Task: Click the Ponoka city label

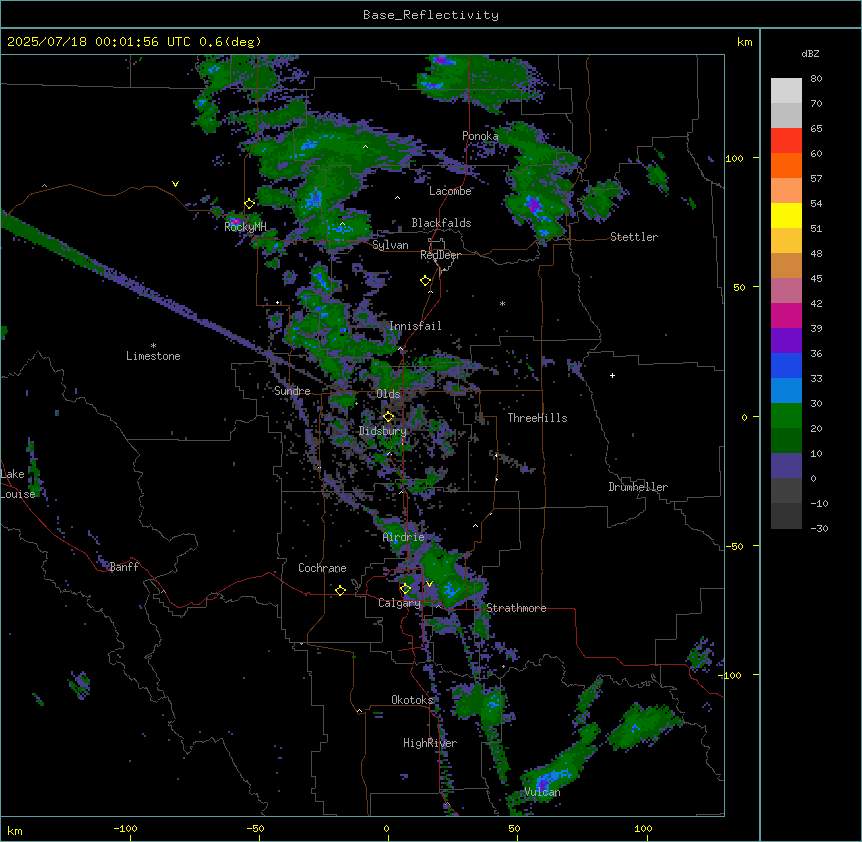Action: point(480,136)
